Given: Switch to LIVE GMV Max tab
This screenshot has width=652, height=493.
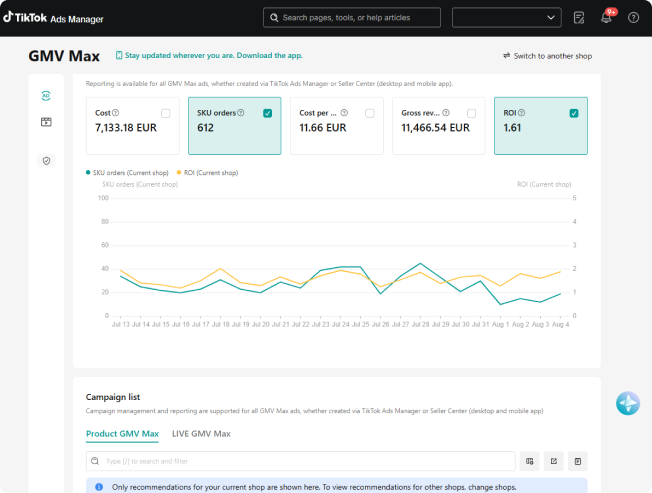Looking at the screenshot, I should 201,434.
